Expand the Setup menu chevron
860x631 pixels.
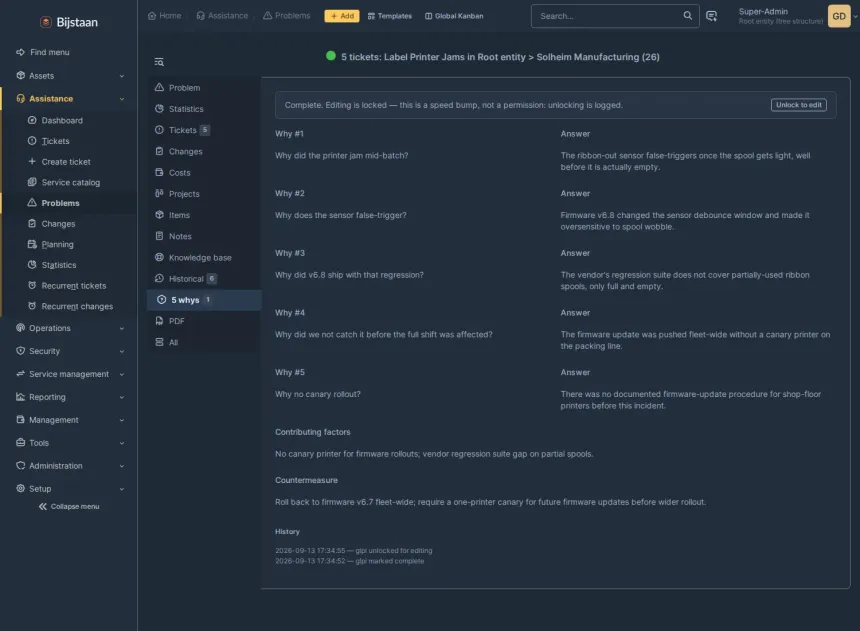[122, 489]
